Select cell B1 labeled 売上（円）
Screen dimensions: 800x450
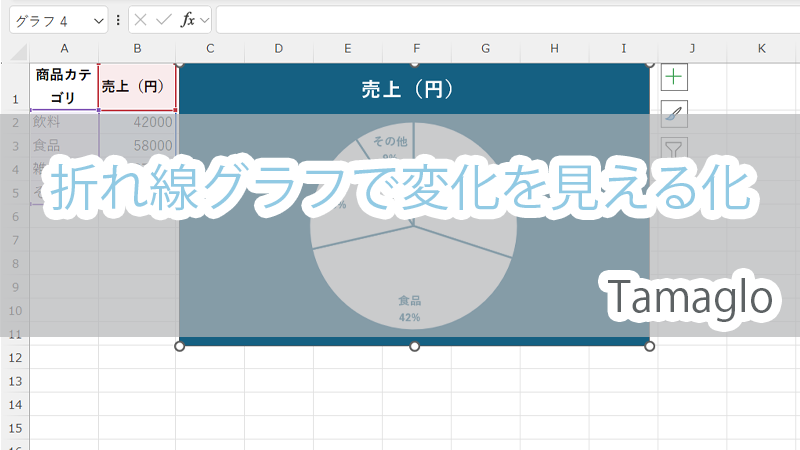pyautogui.click(x=137, y=87)
